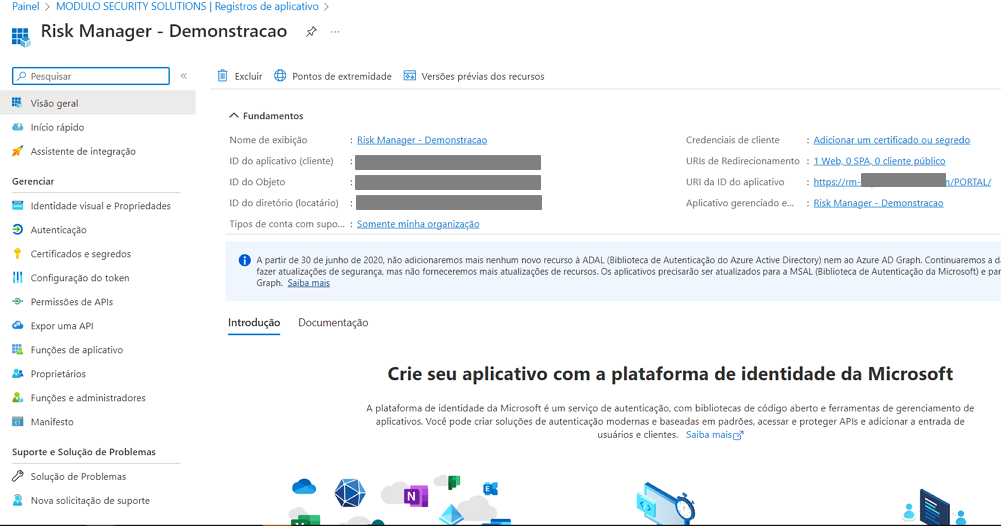This screenshot has width=1001, height=526.
Task: Click the Configuração do token icon
Action: 17,278
